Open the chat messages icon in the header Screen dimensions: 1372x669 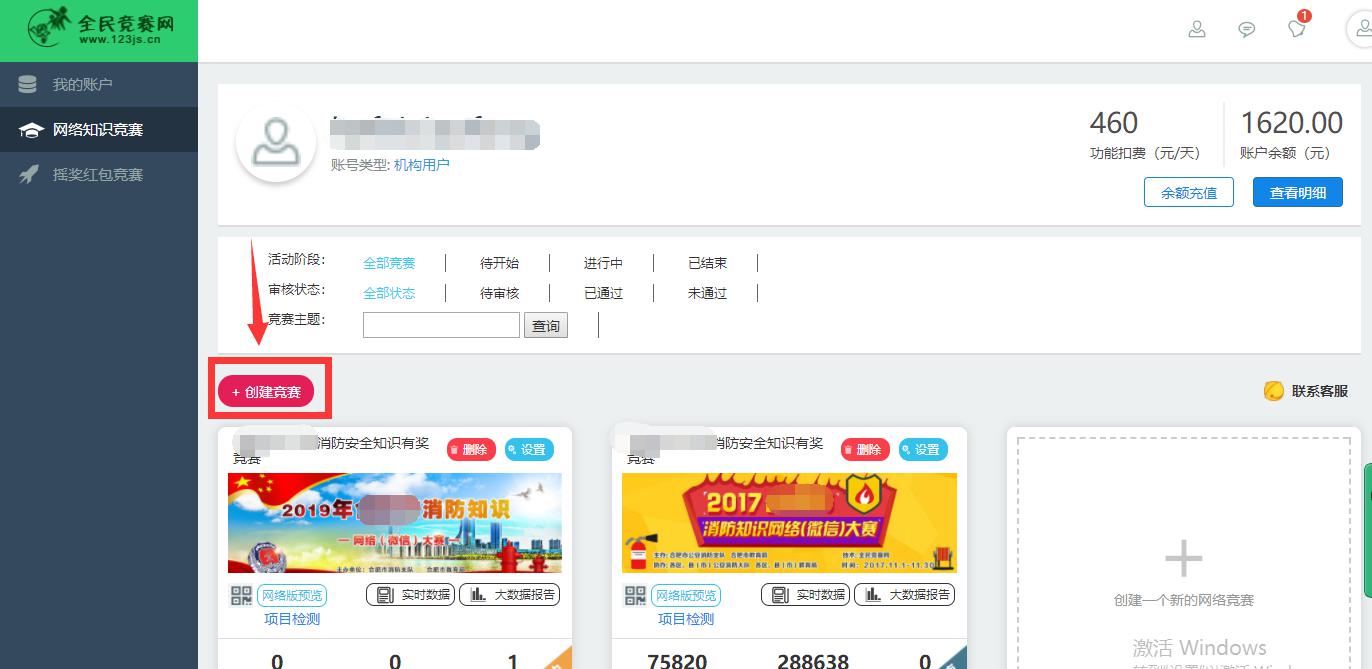[1246, 30]
